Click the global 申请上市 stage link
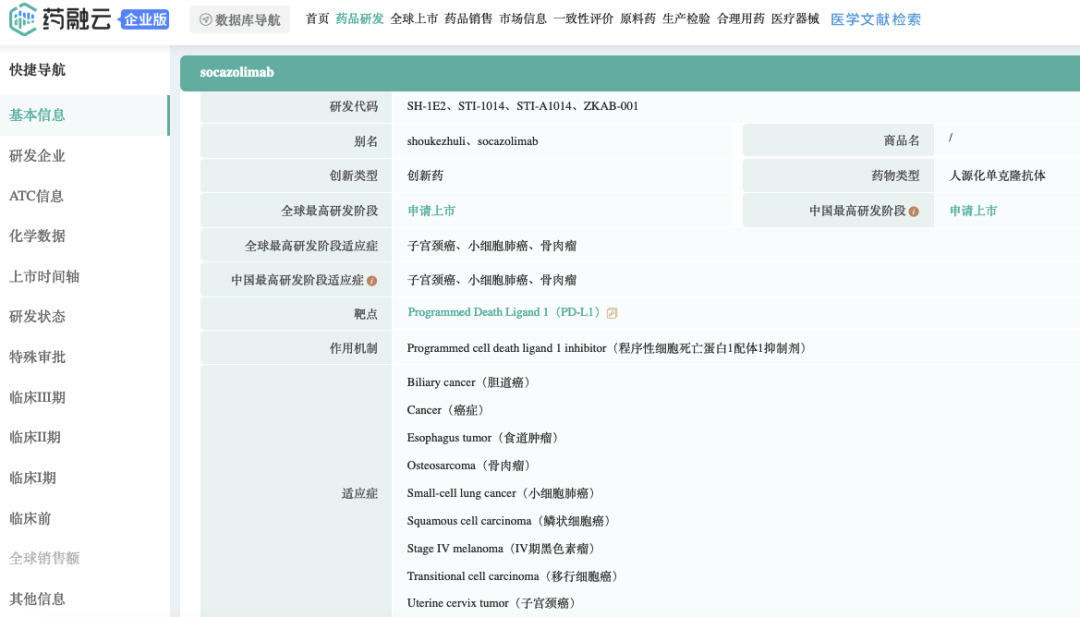1080x617 pixels. pyautogui.click(x=431, y=211)
